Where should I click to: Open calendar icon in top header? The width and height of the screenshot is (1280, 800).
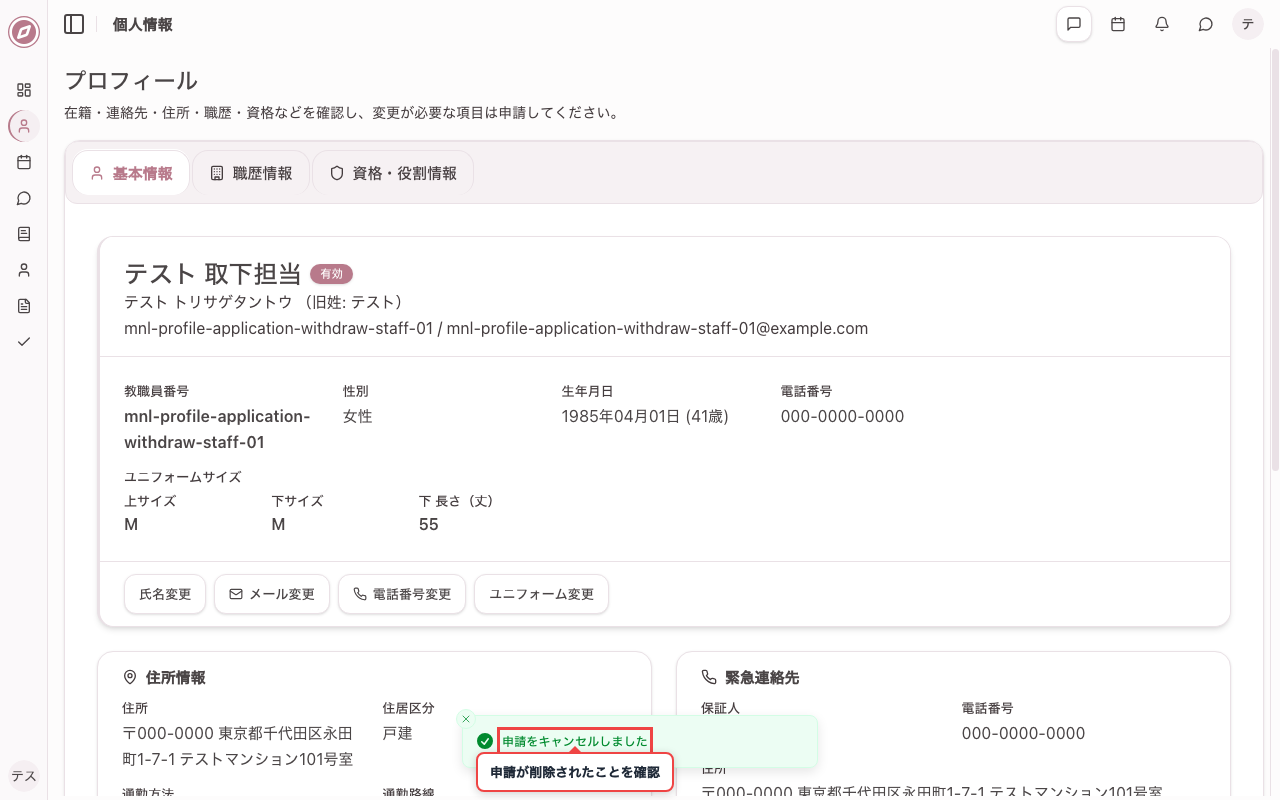(1118, 24)
